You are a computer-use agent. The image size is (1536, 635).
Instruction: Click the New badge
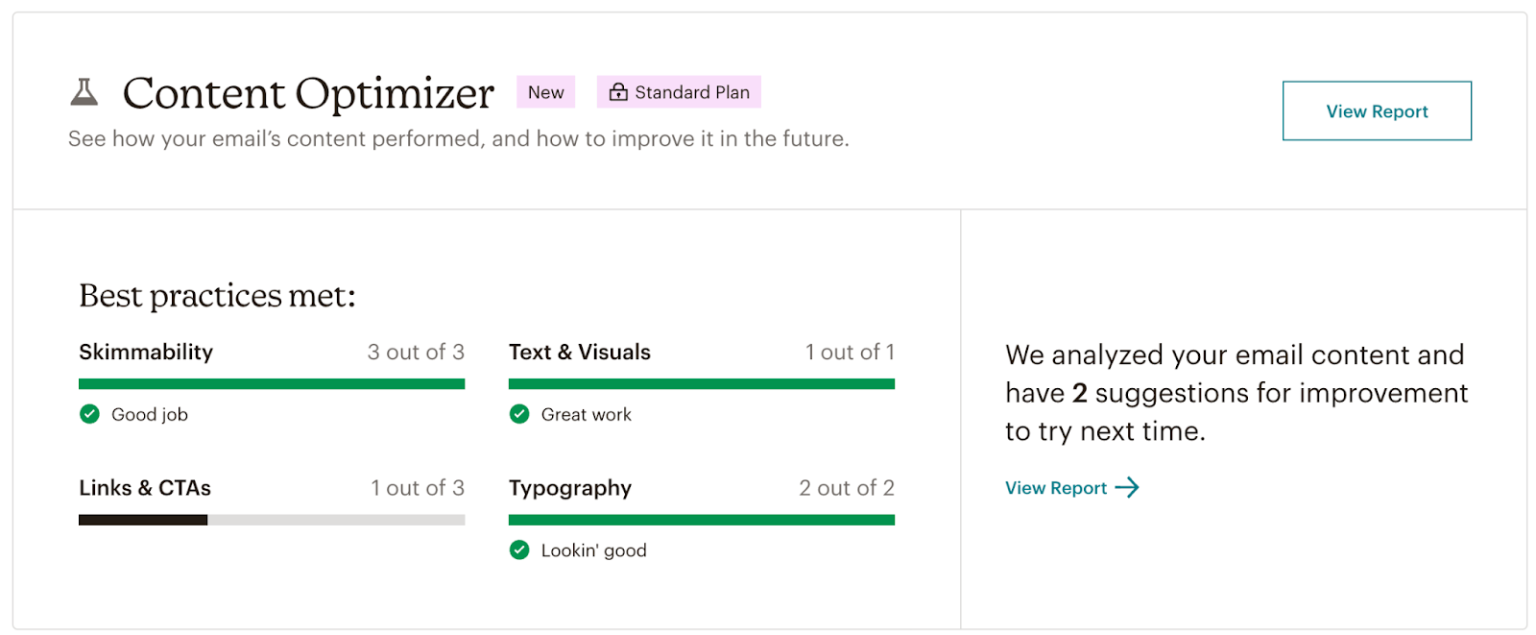coord(546,92)
